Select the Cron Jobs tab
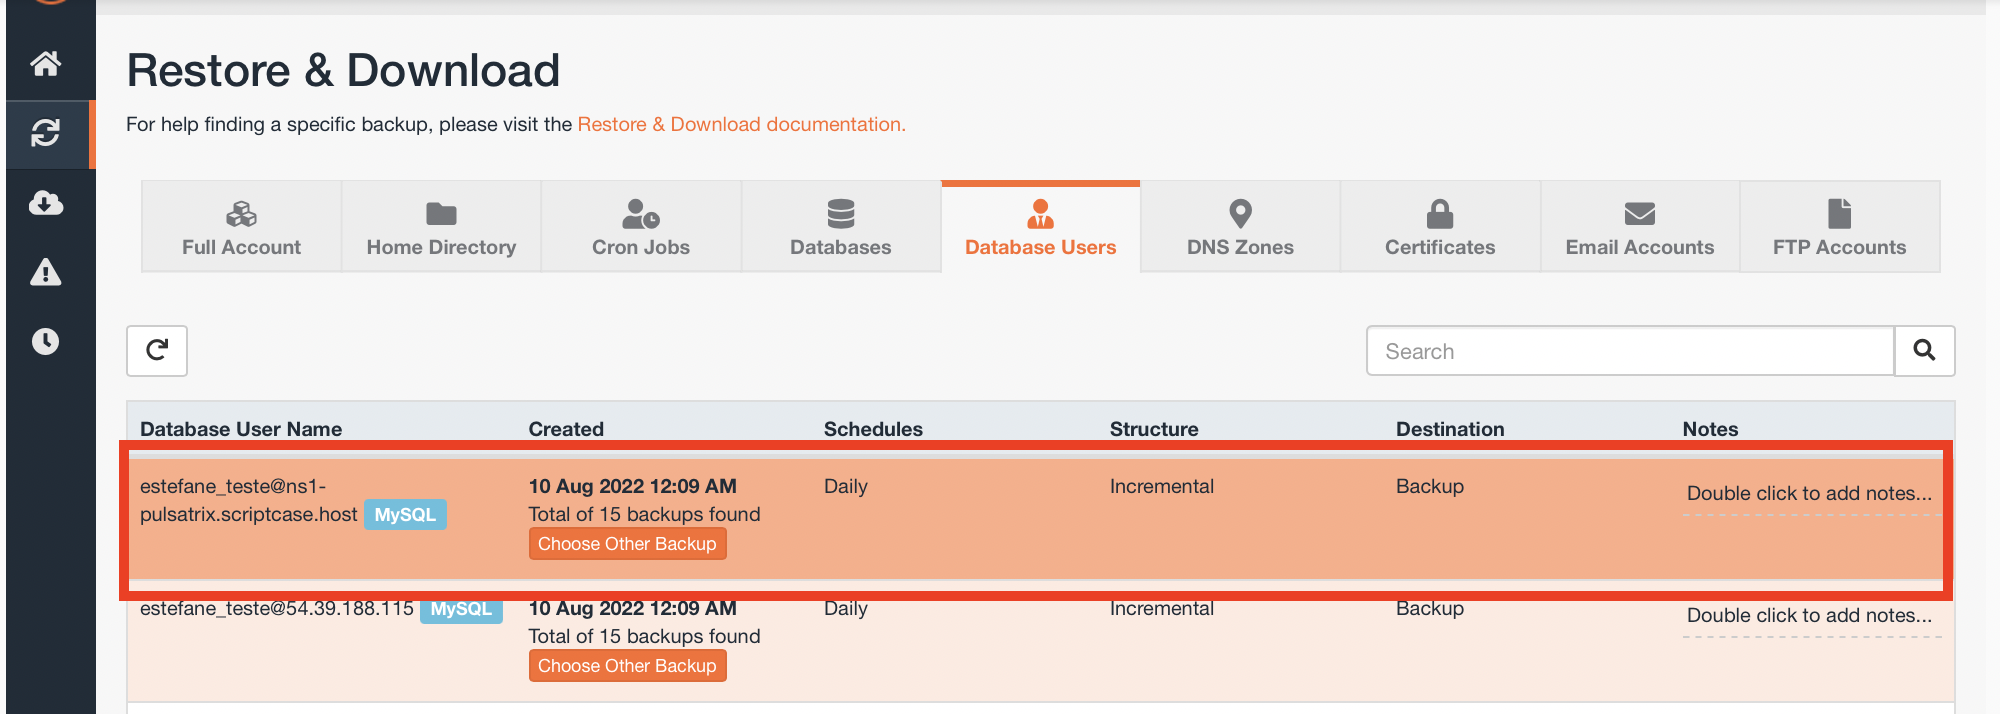 click(x=641, y=228)
